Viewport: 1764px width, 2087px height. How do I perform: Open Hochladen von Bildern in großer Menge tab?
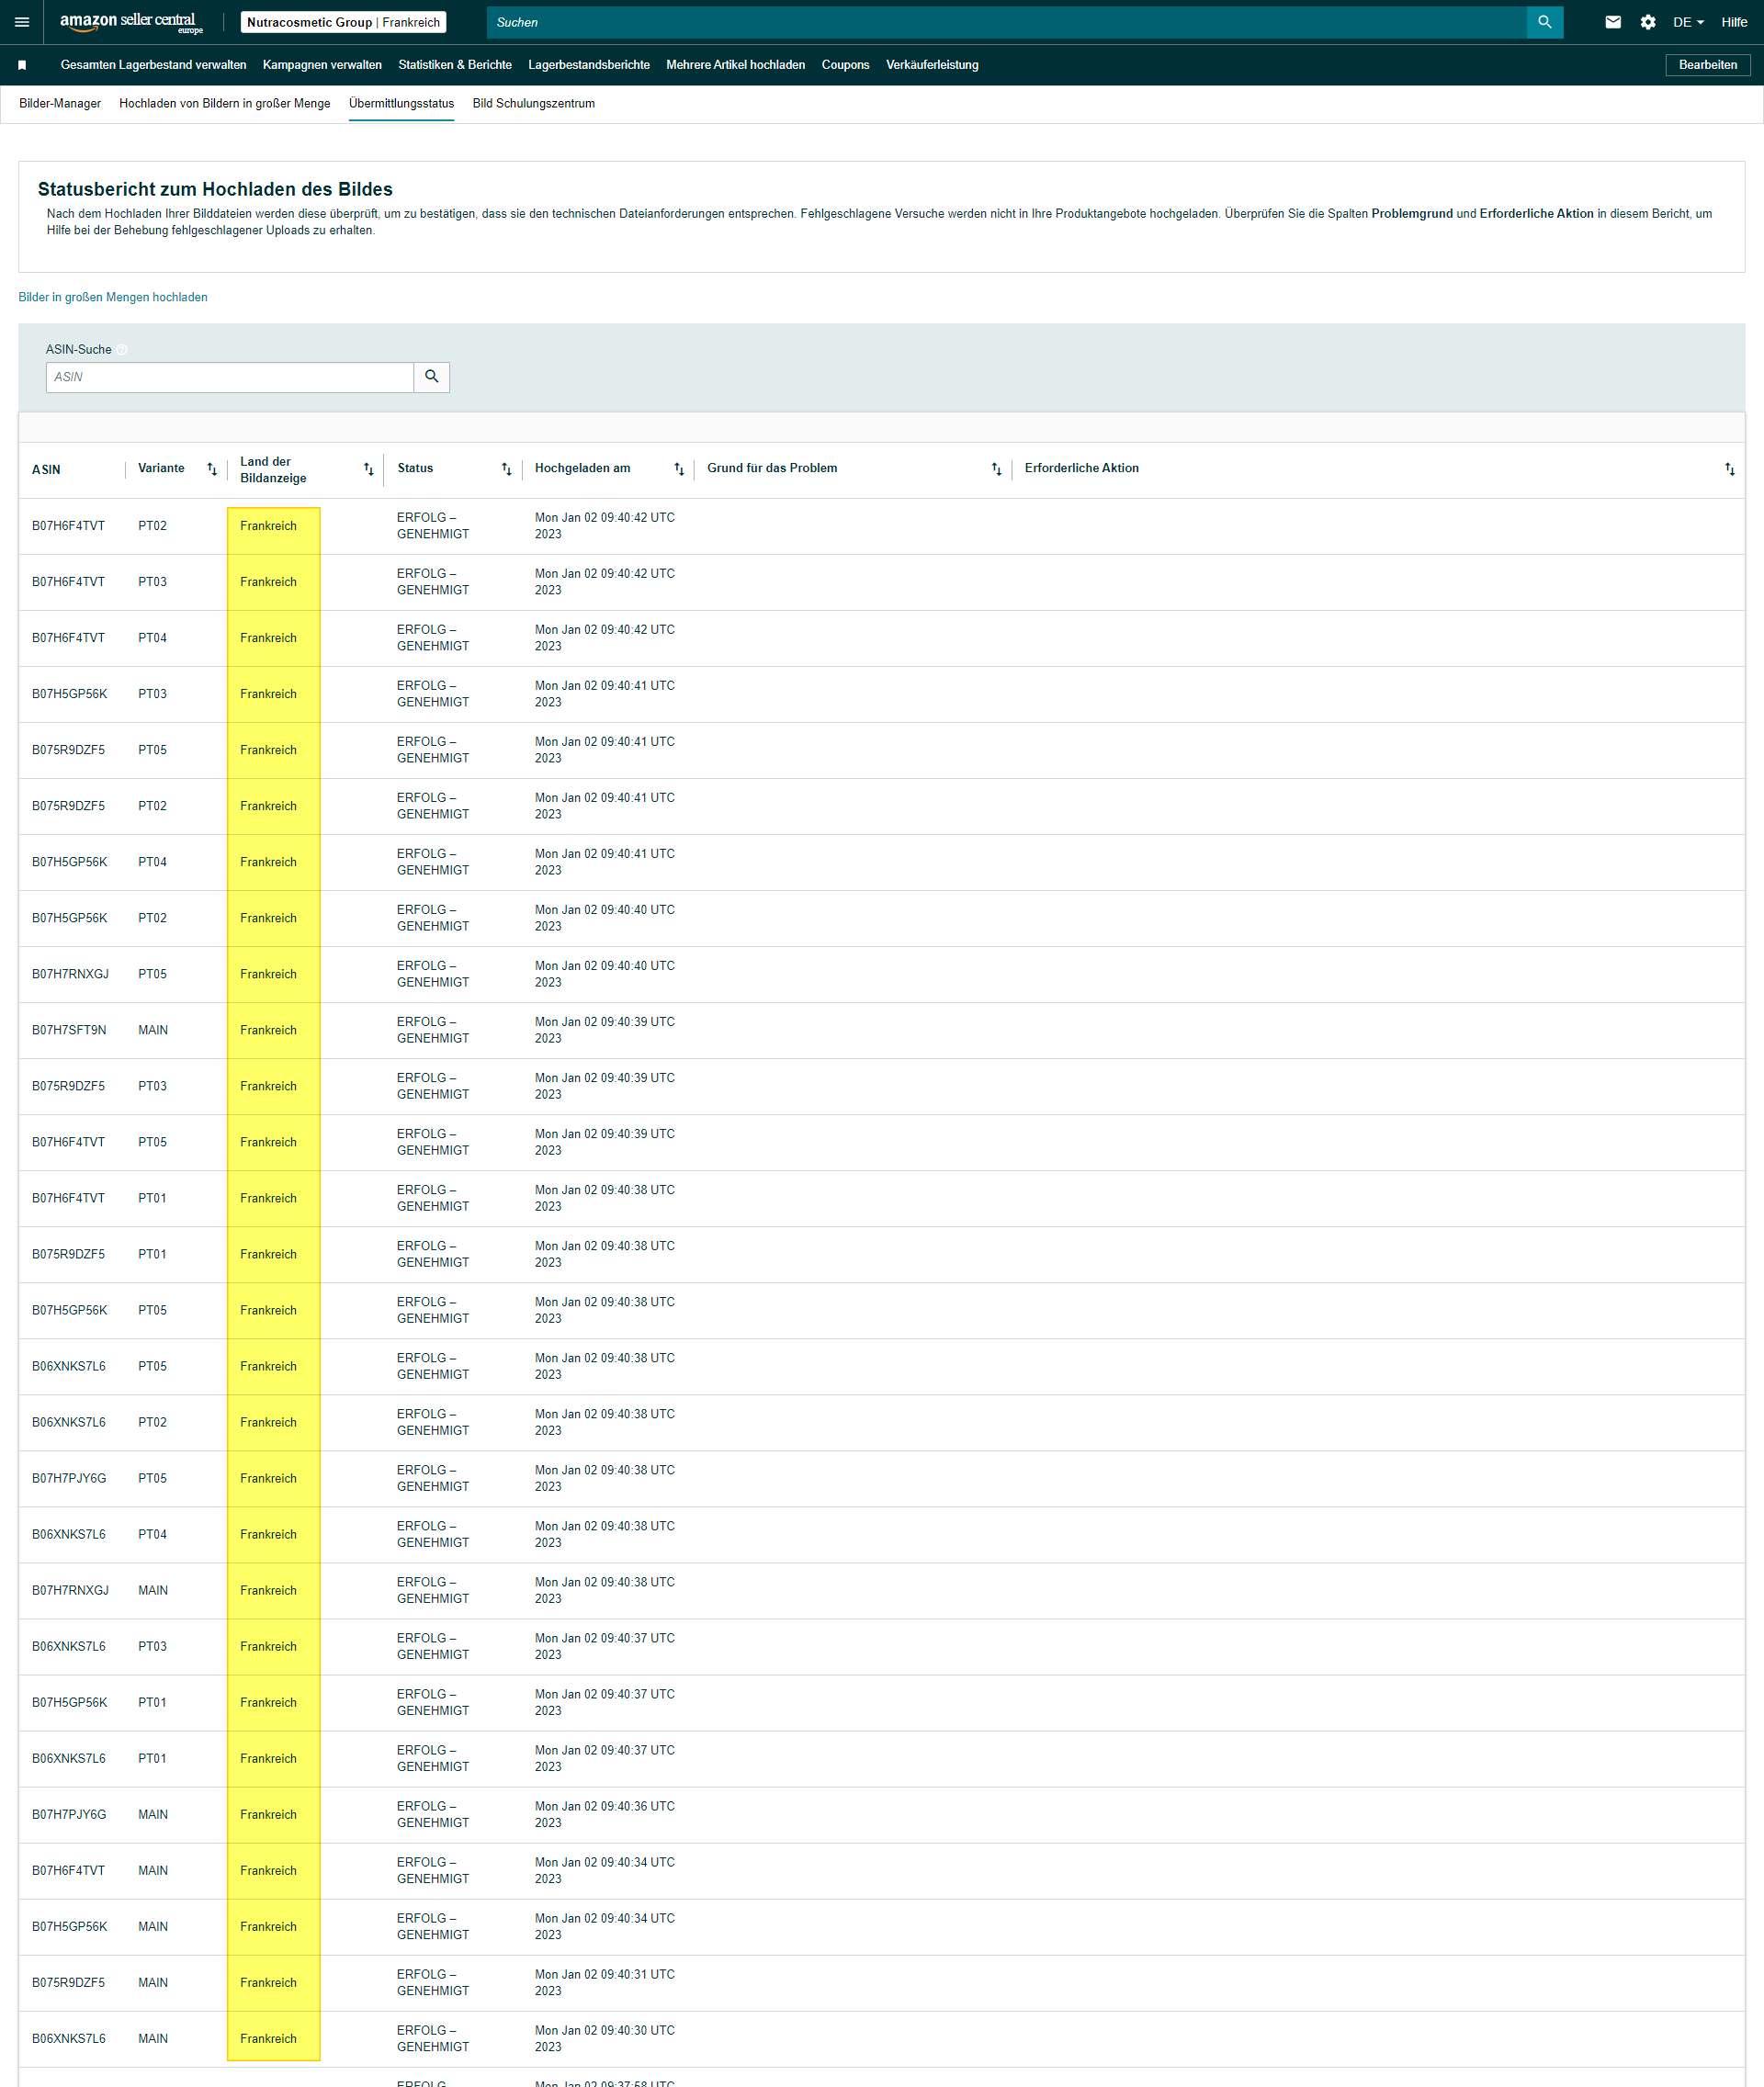(x=224, y=104)
